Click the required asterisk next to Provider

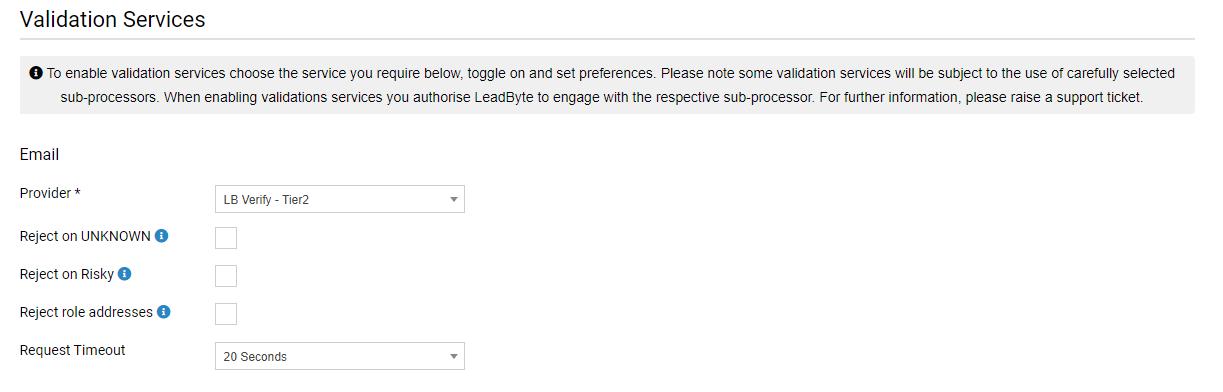(77, 192)
